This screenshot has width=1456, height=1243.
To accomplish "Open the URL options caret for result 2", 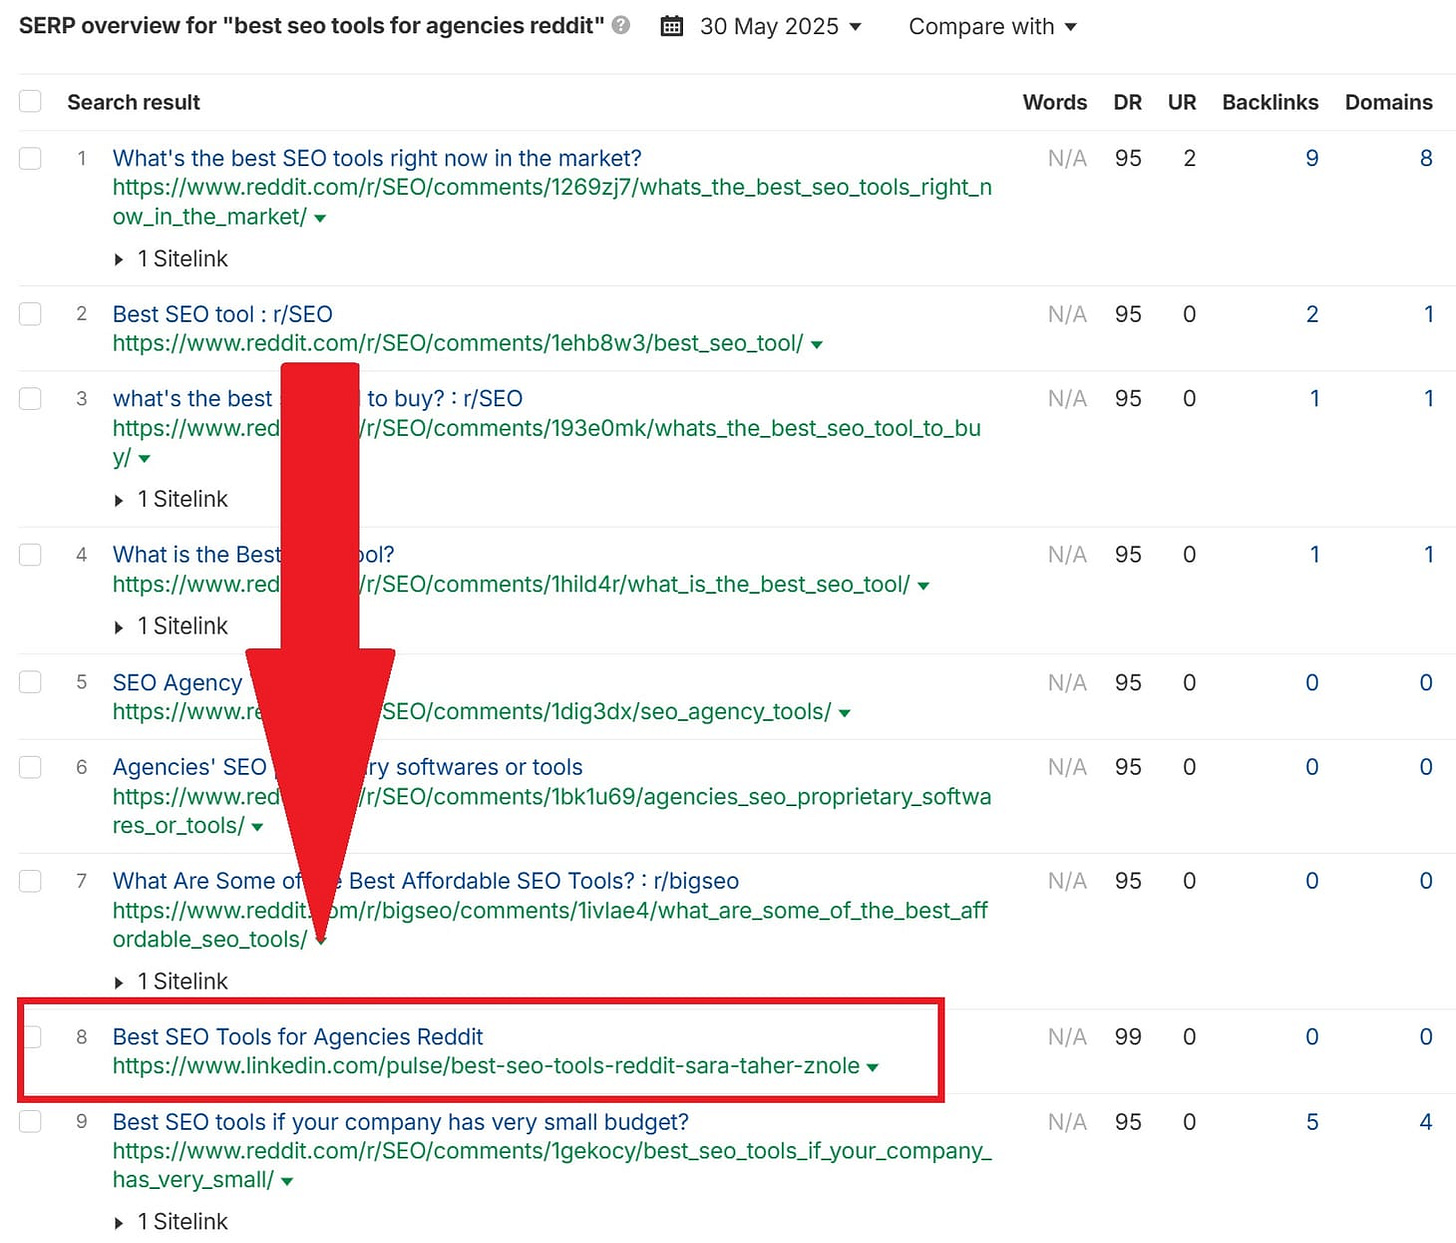I will (817, 343).
